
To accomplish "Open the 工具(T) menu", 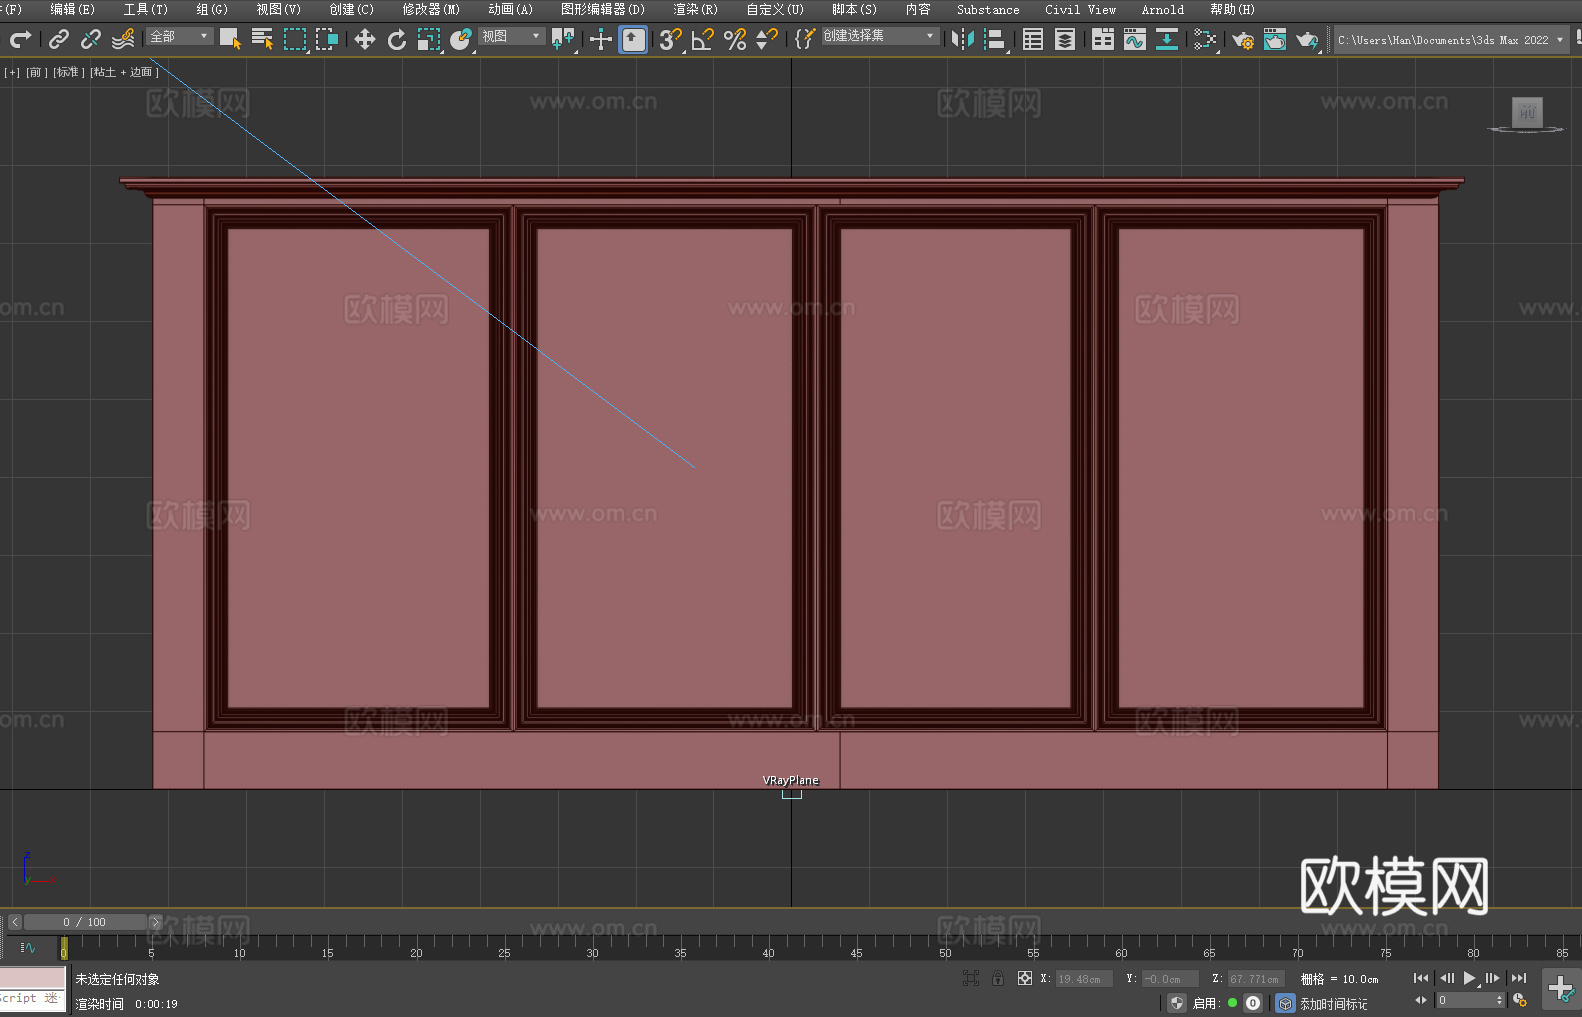I will pos(145,9).
